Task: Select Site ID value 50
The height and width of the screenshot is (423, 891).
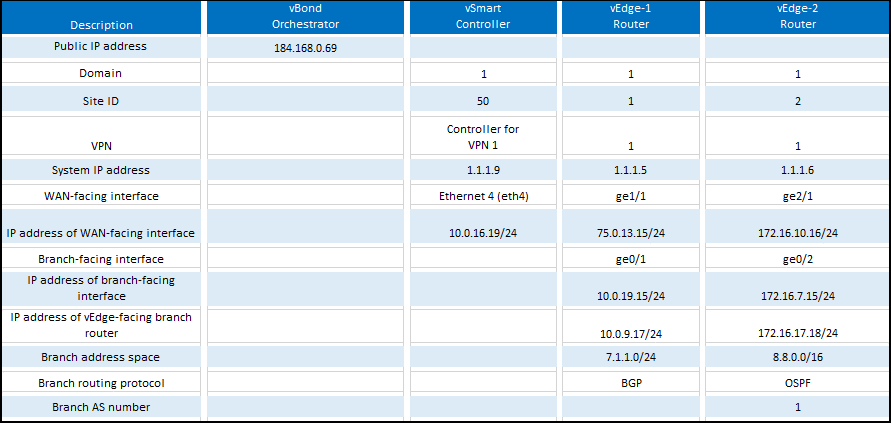Action: tap(484, 101)
